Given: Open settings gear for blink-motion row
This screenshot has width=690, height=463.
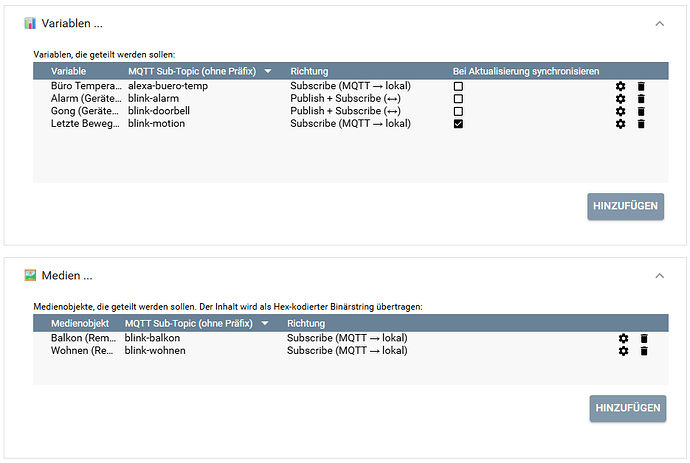Looking at the screenshot, I should pos(620,124).
